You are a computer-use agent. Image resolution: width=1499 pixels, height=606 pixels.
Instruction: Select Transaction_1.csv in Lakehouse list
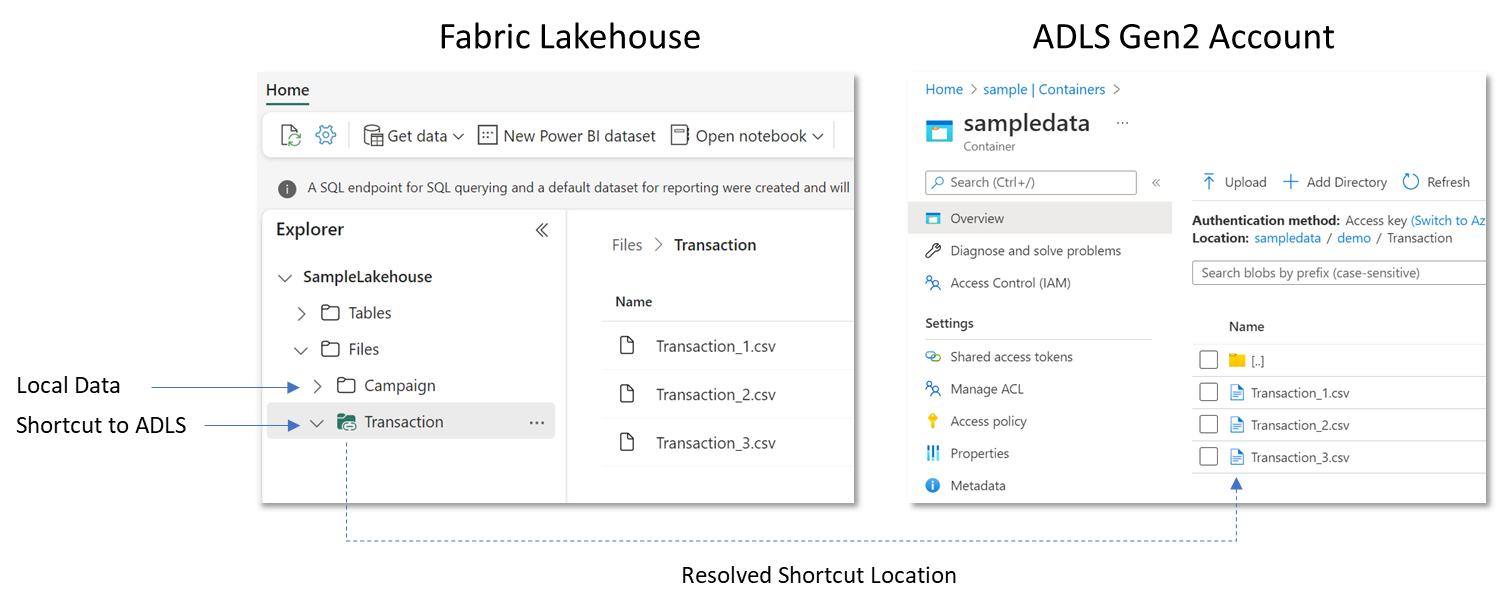[716, 346]
